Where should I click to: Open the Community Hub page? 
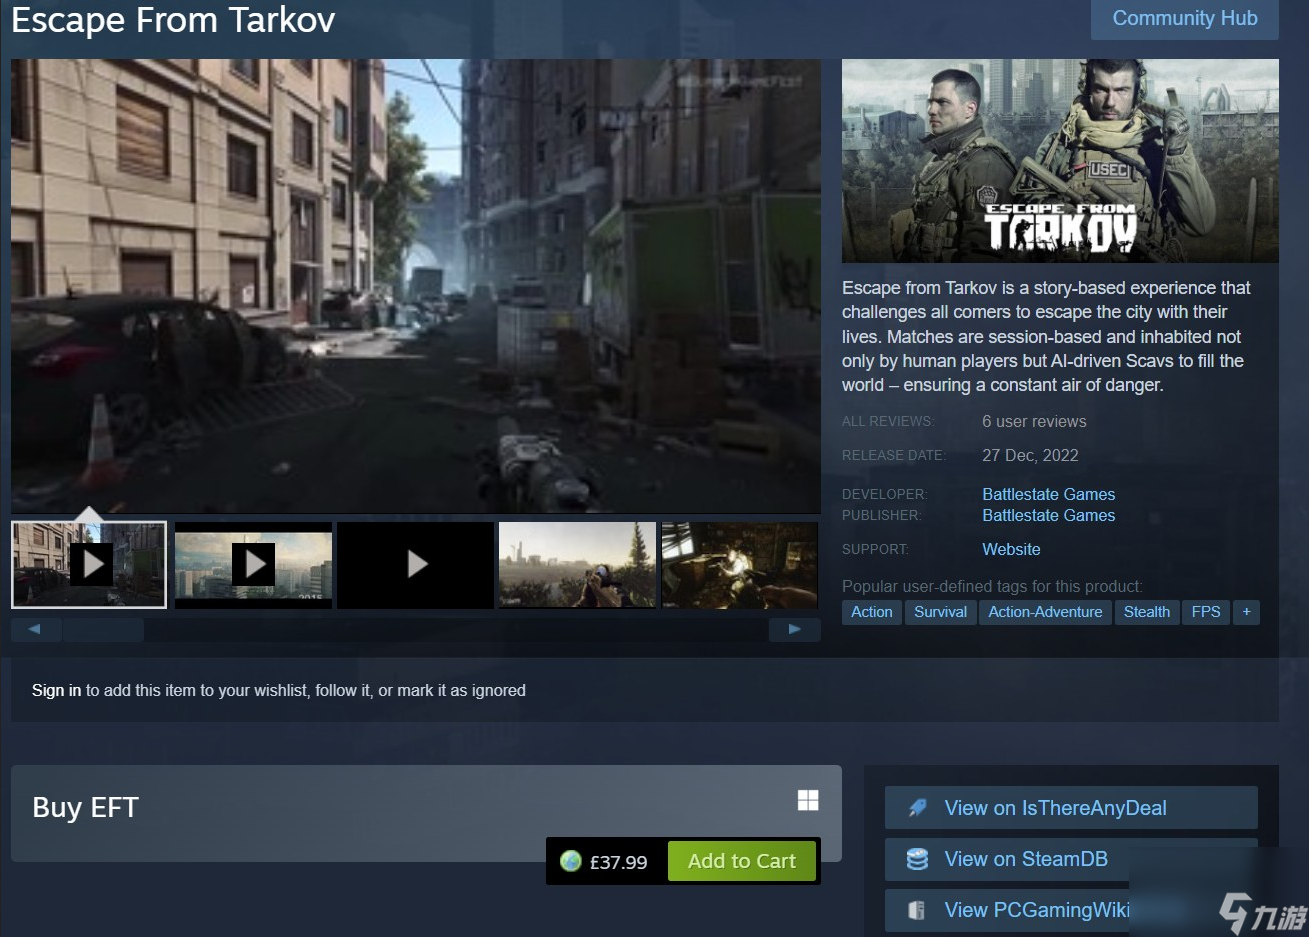[x=1184, y=19]
